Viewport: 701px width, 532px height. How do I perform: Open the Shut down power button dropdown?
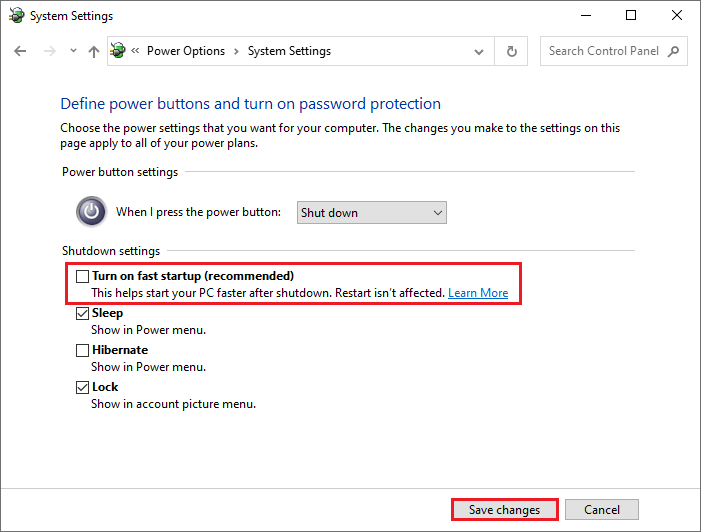point(372,212)
